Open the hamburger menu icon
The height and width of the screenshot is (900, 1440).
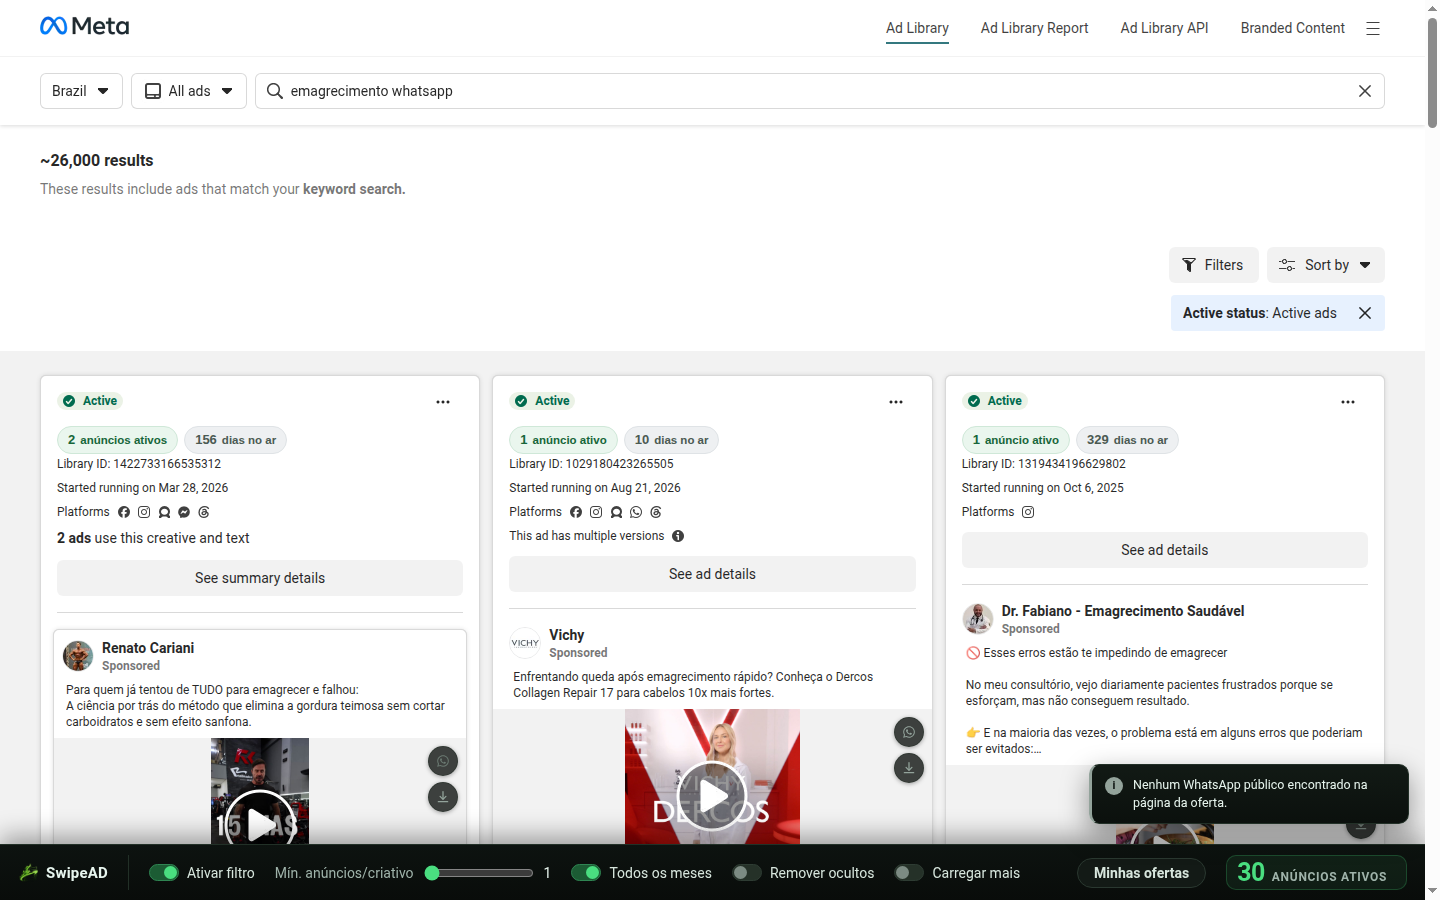[x=1373, y=28]
